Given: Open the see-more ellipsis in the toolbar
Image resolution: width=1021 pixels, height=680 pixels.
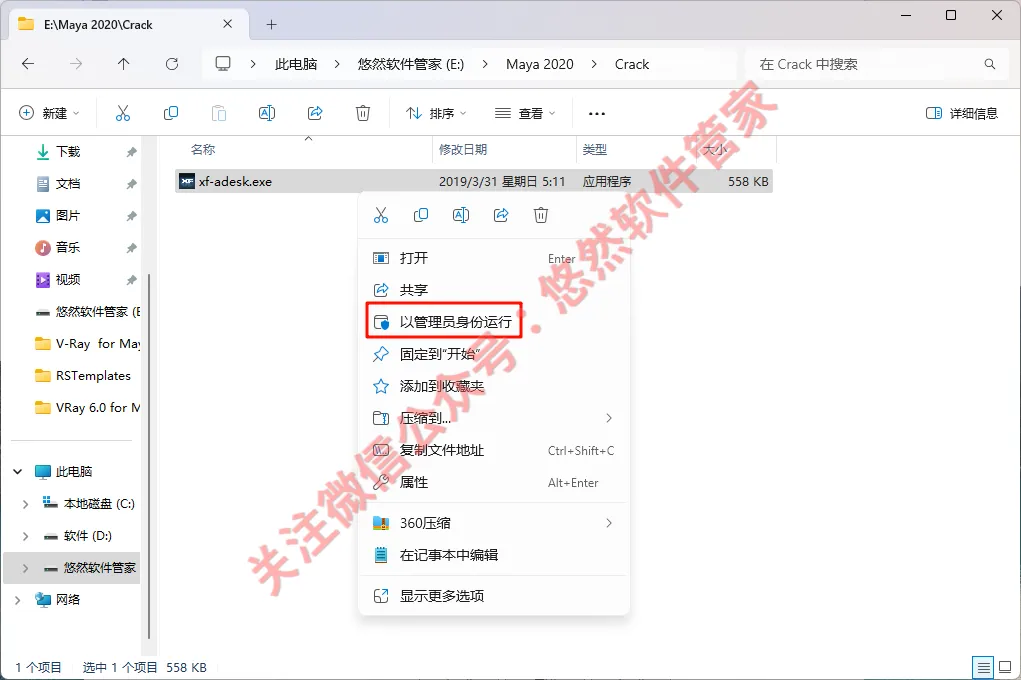Looking at the screenshot, I should point(596,113).
